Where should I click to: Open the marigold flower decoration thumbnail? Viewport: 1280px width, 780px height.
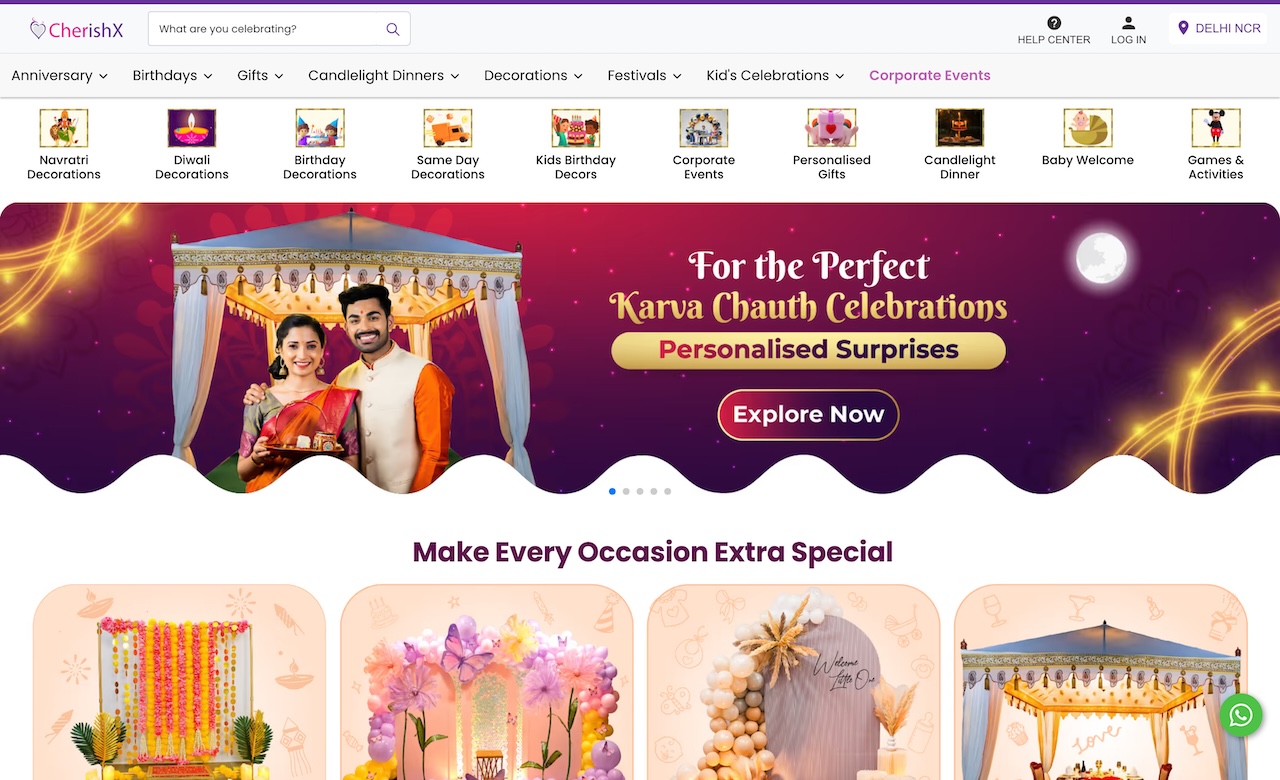click(x=179, y=682)
